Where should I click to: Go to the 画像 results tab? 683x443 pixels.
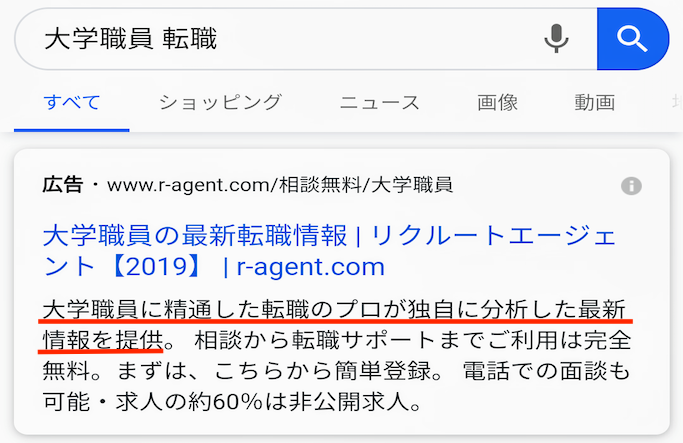coord(497,103)
